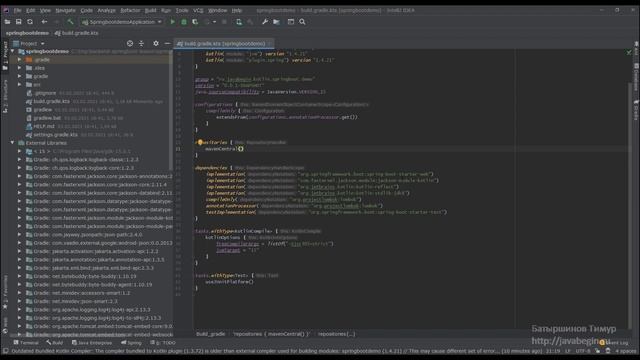Click the Project view selector dropdown
The width and height of the screenshot is (640, 360).
(x=29, y=43)
